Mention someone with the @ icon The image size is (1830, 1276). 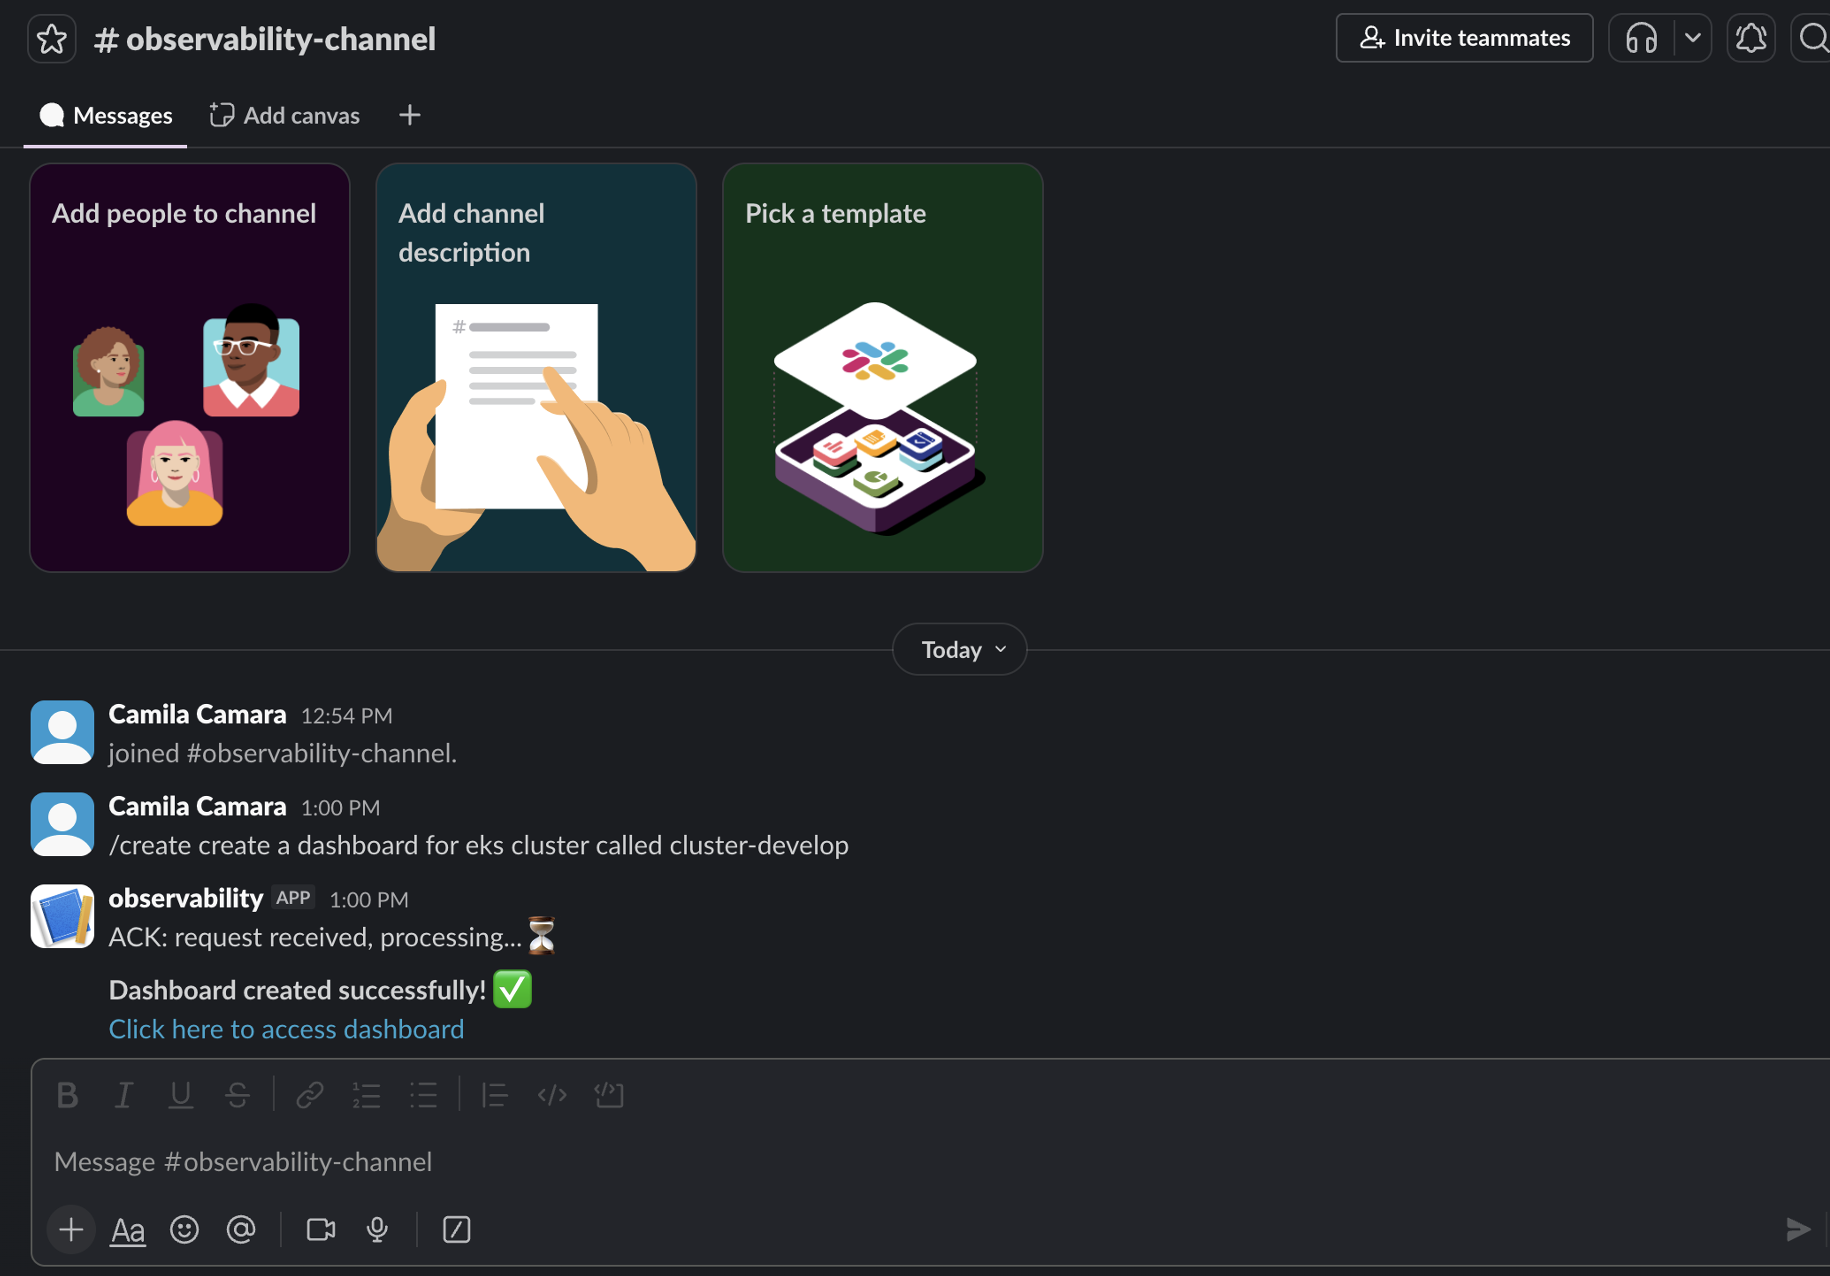241,1229
